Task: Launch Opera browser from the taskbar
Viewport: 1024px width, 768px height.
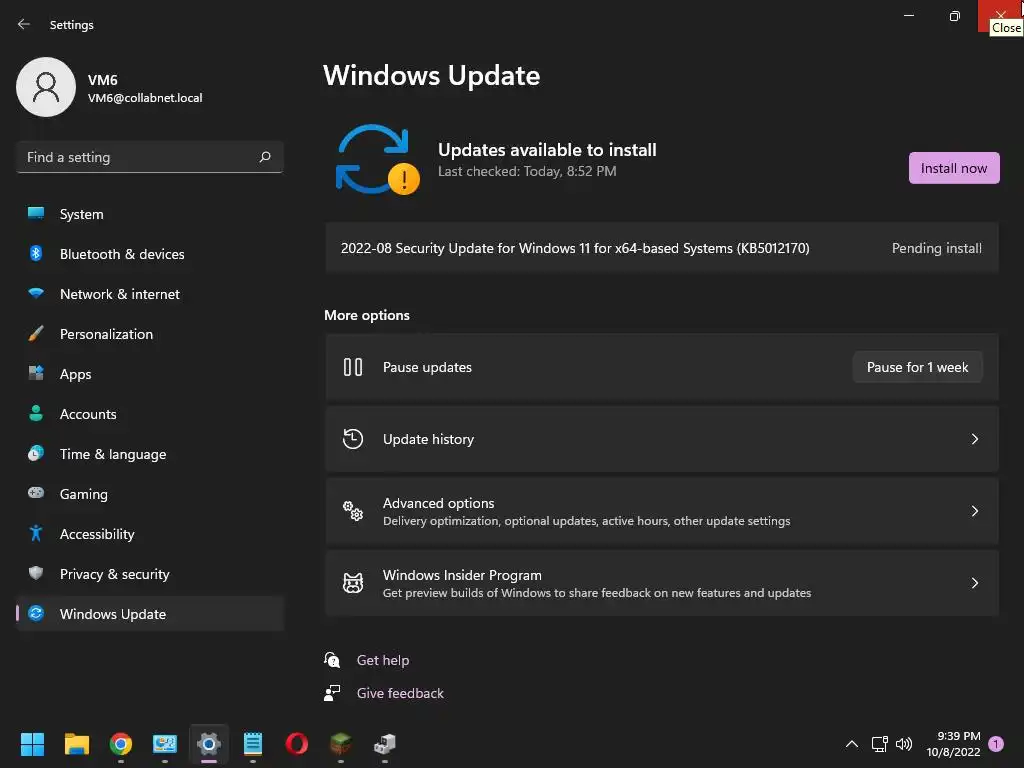Action: 296,744
